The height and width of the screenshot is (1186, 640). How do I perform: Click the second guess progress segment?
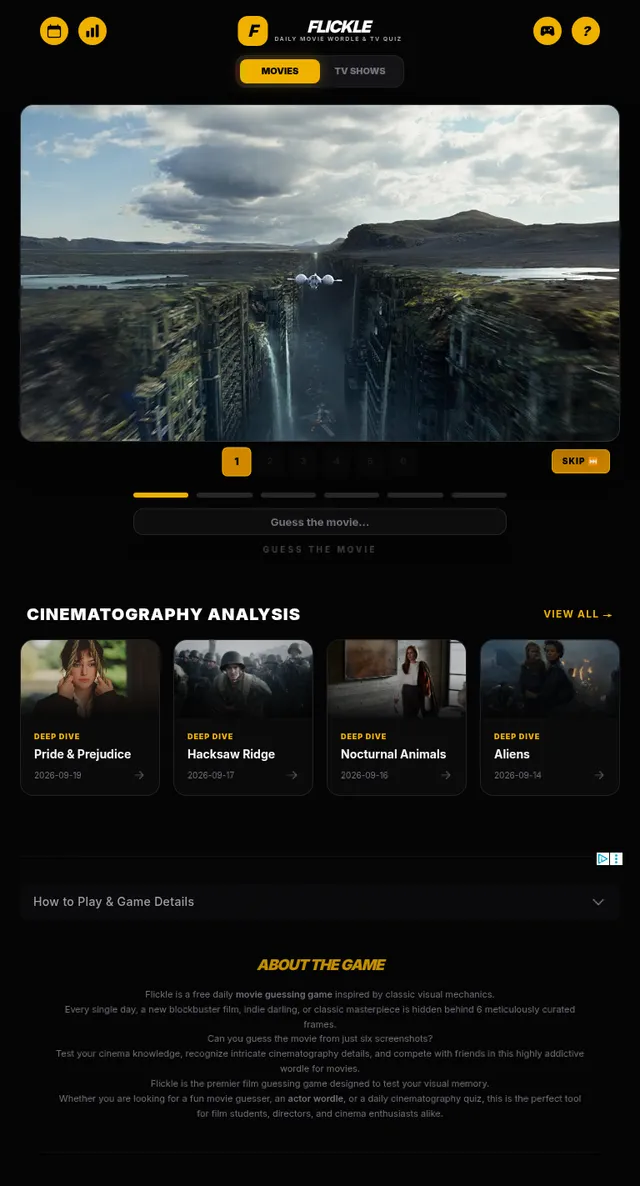pos(225,495)
